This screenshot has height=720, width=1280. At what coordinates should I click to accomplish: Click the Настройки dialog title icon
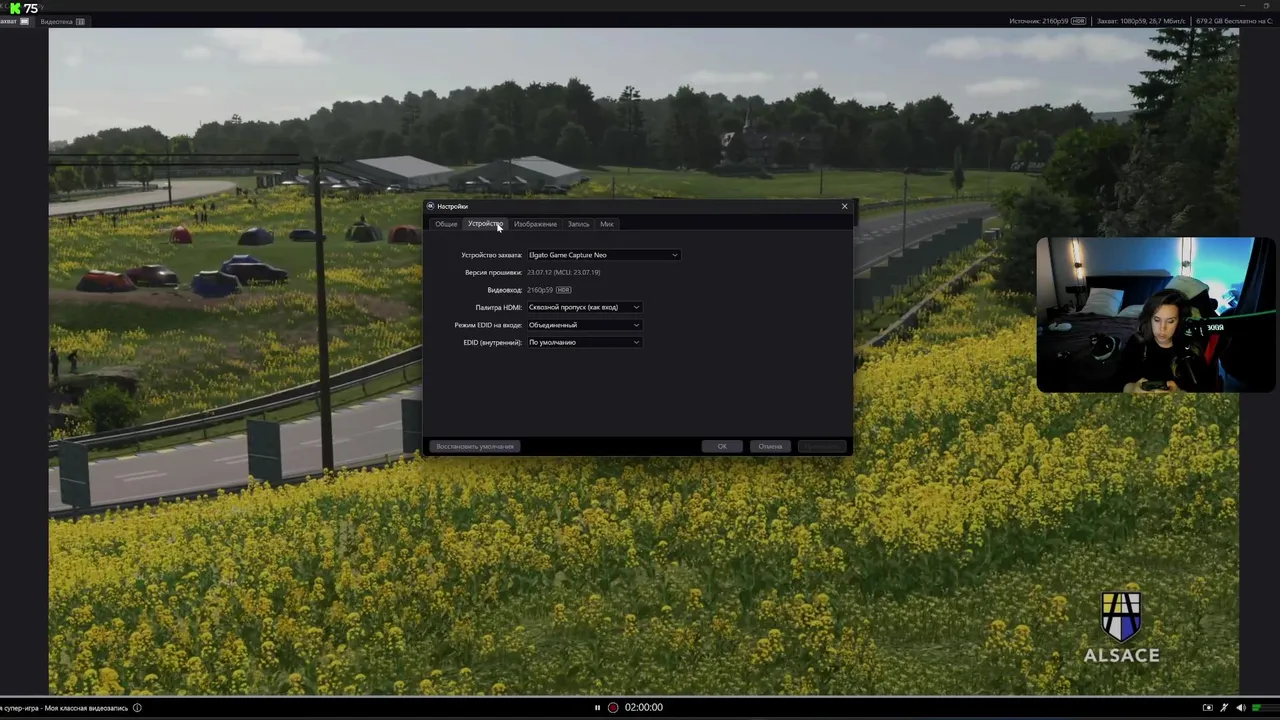tap(431, 206)
